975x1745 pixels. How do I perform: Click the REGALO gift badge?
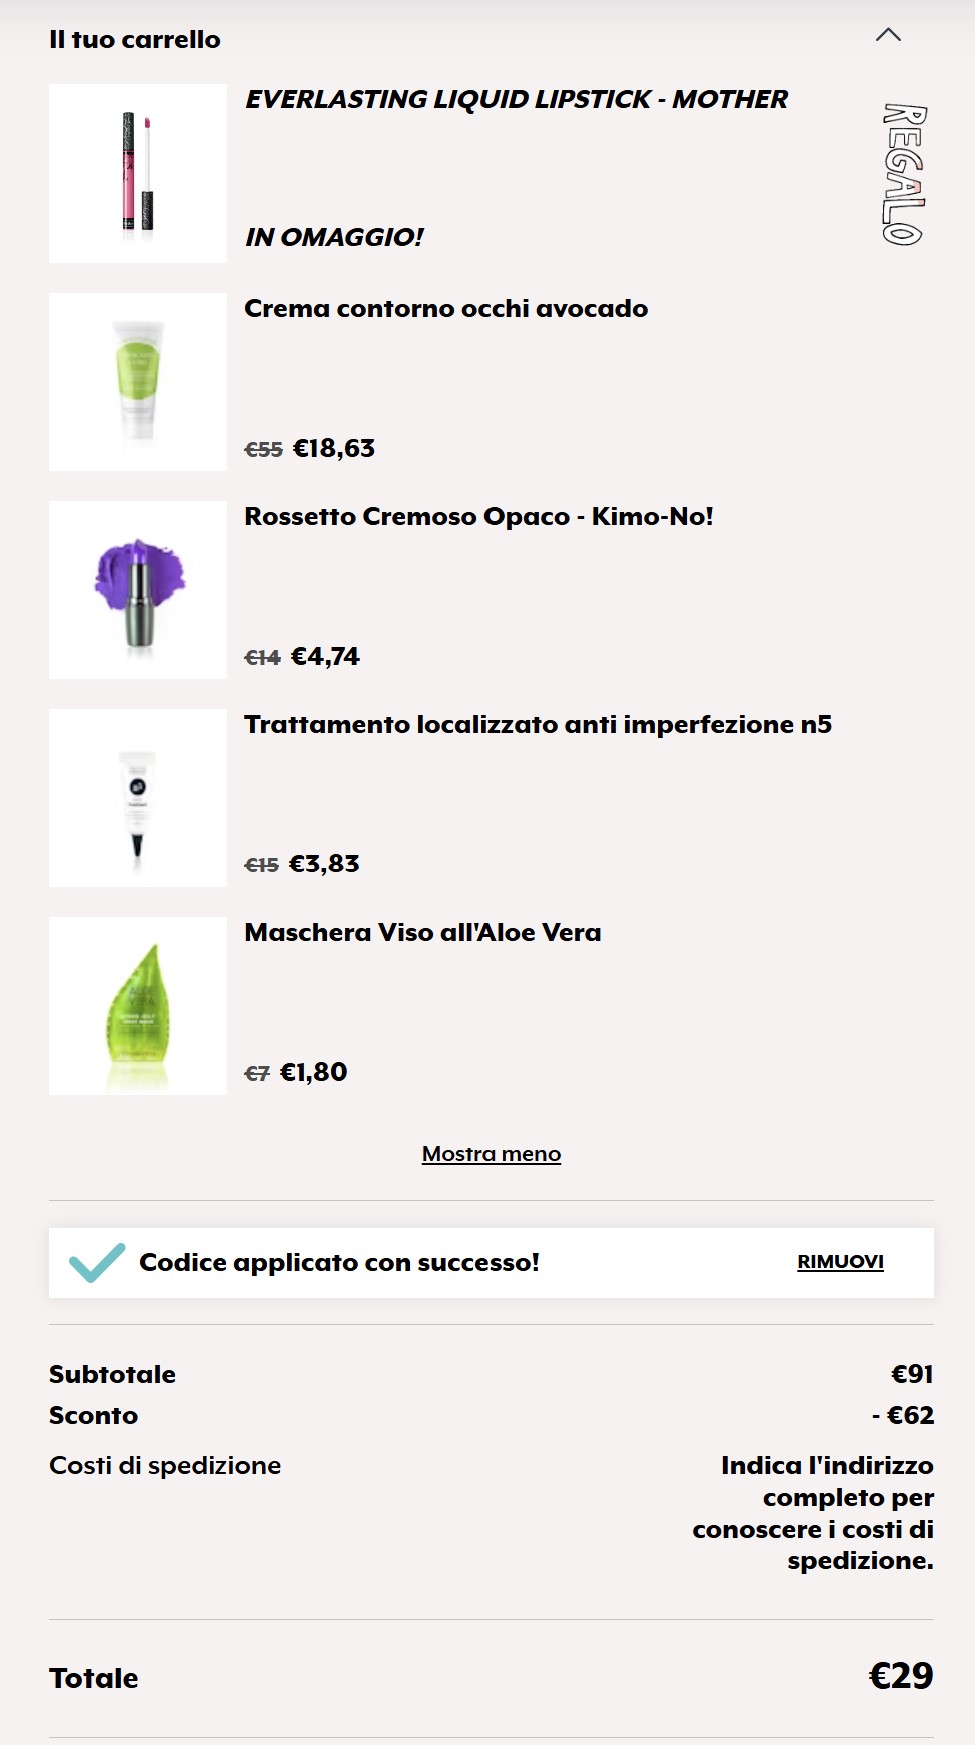pos(904,174)
